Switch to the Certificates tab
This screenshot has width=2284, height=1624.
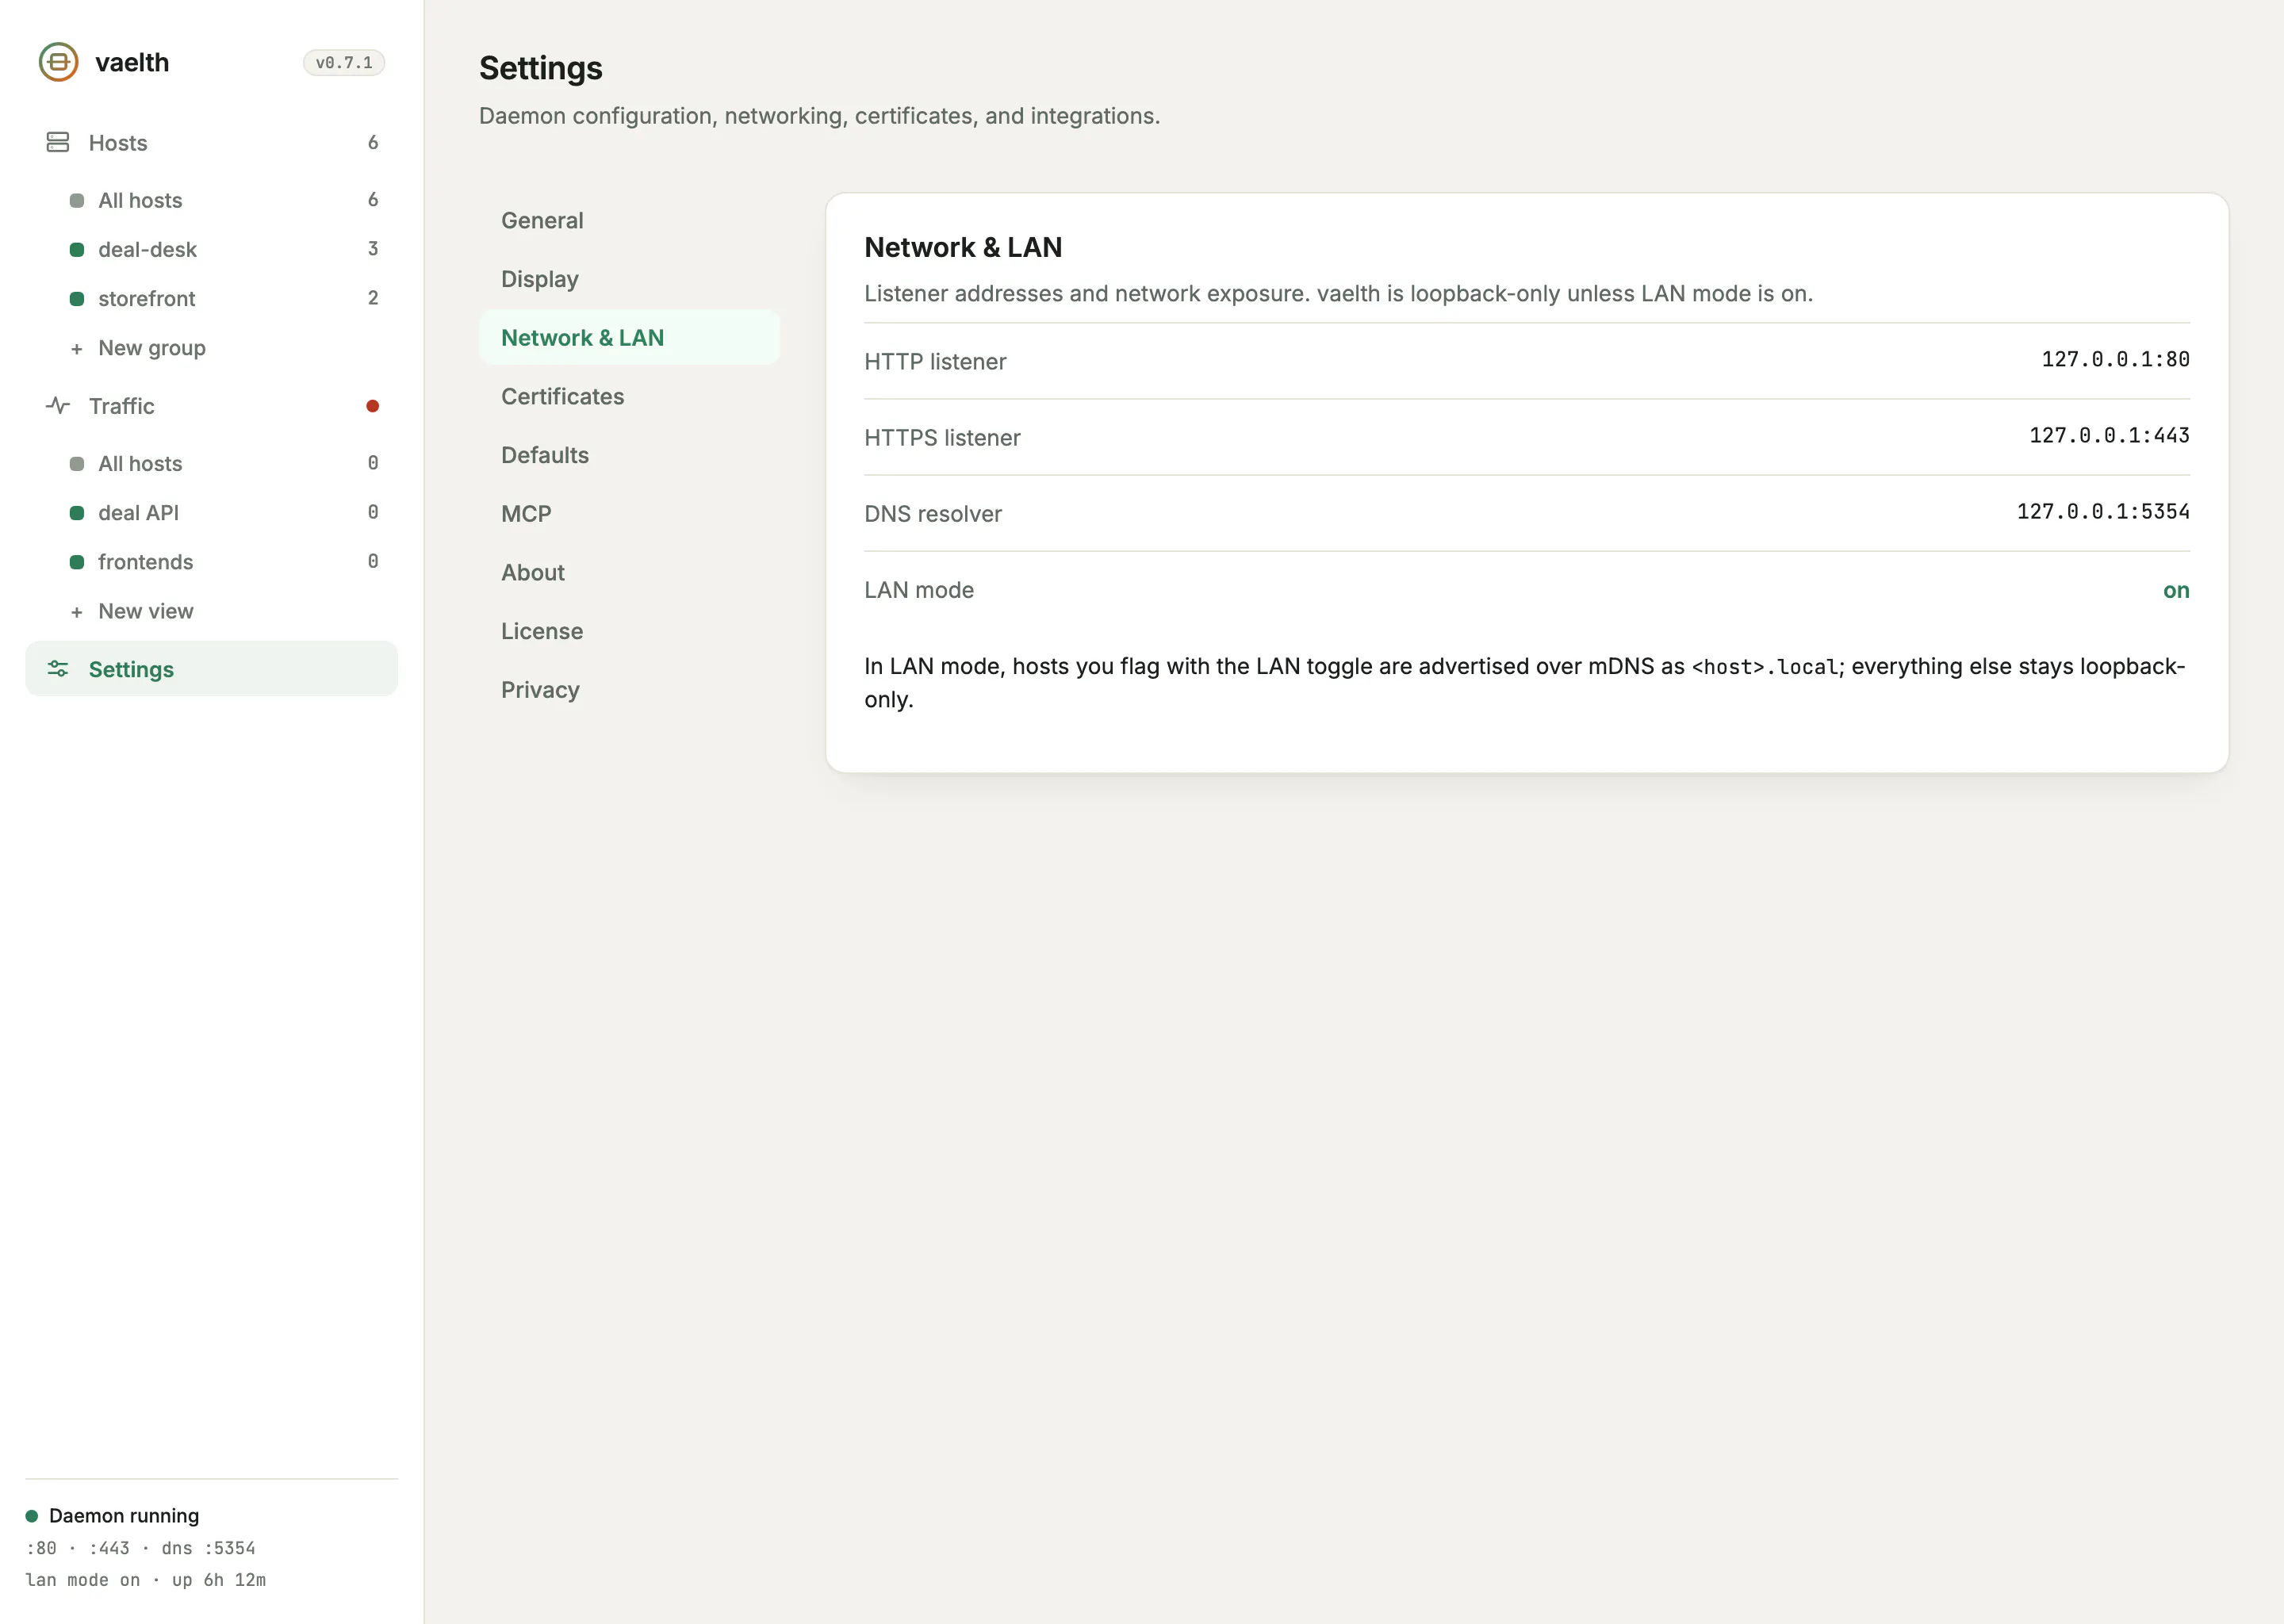pos(629,396)
